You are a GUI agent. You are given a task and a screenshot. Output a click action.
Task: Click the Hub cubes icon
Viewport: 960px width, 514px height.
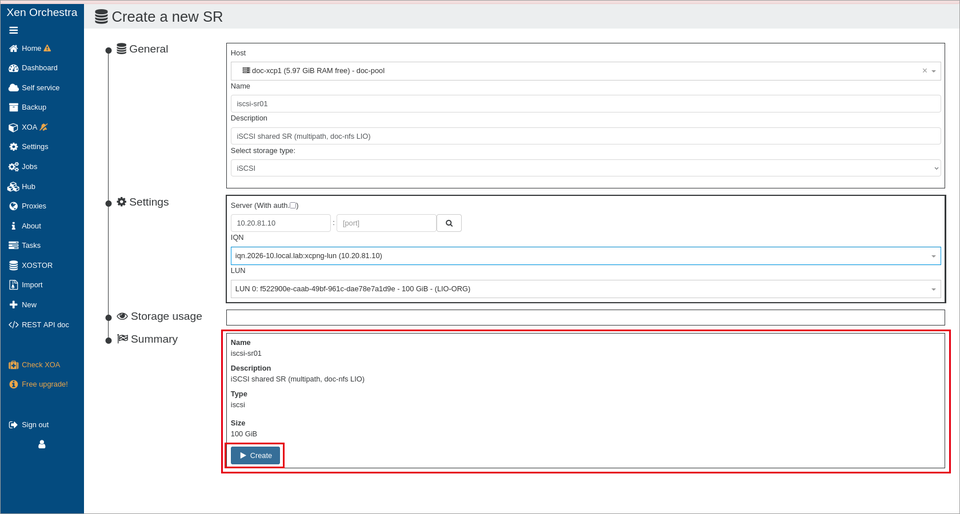coord(13,187)
